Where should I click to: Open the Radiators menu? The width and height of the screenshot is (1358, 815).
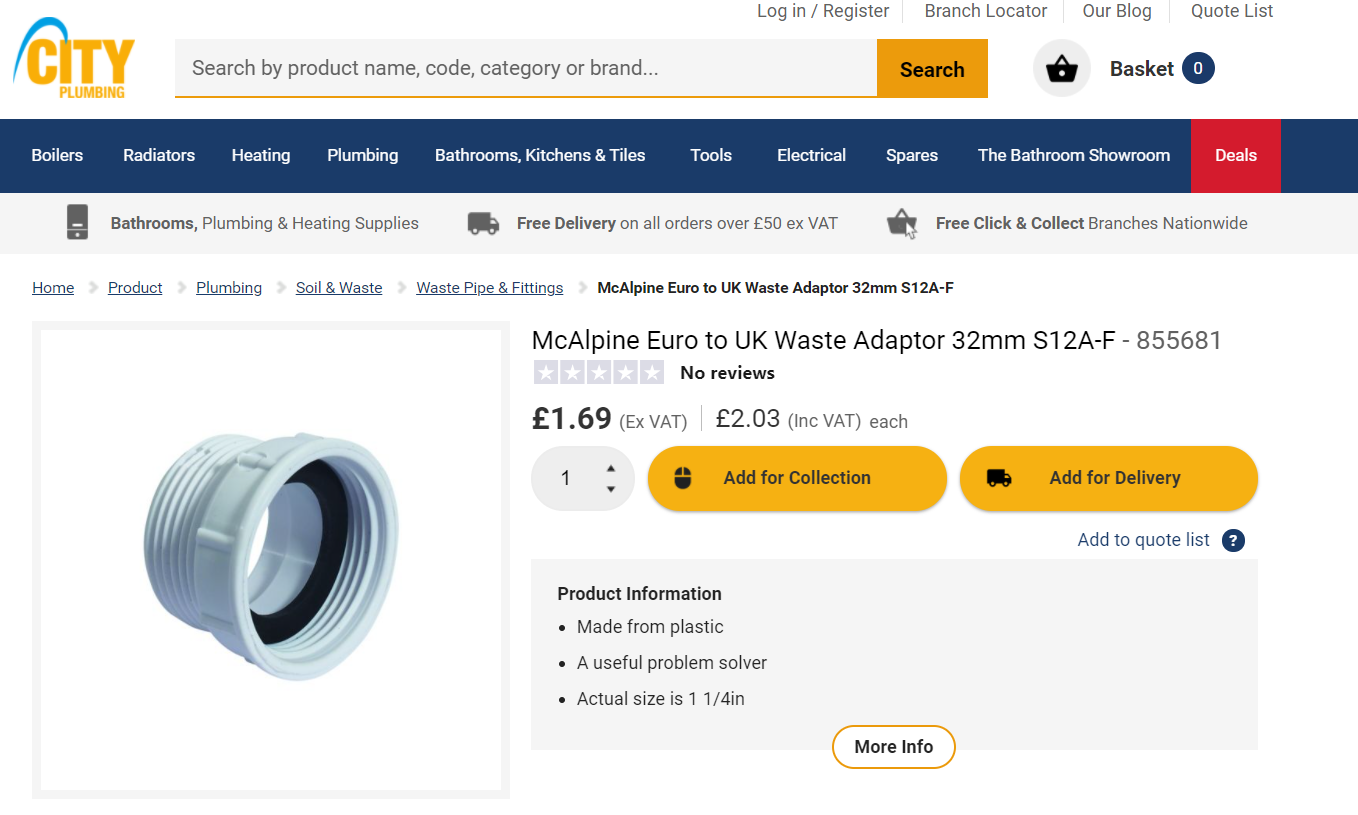(x=159, y=155)
